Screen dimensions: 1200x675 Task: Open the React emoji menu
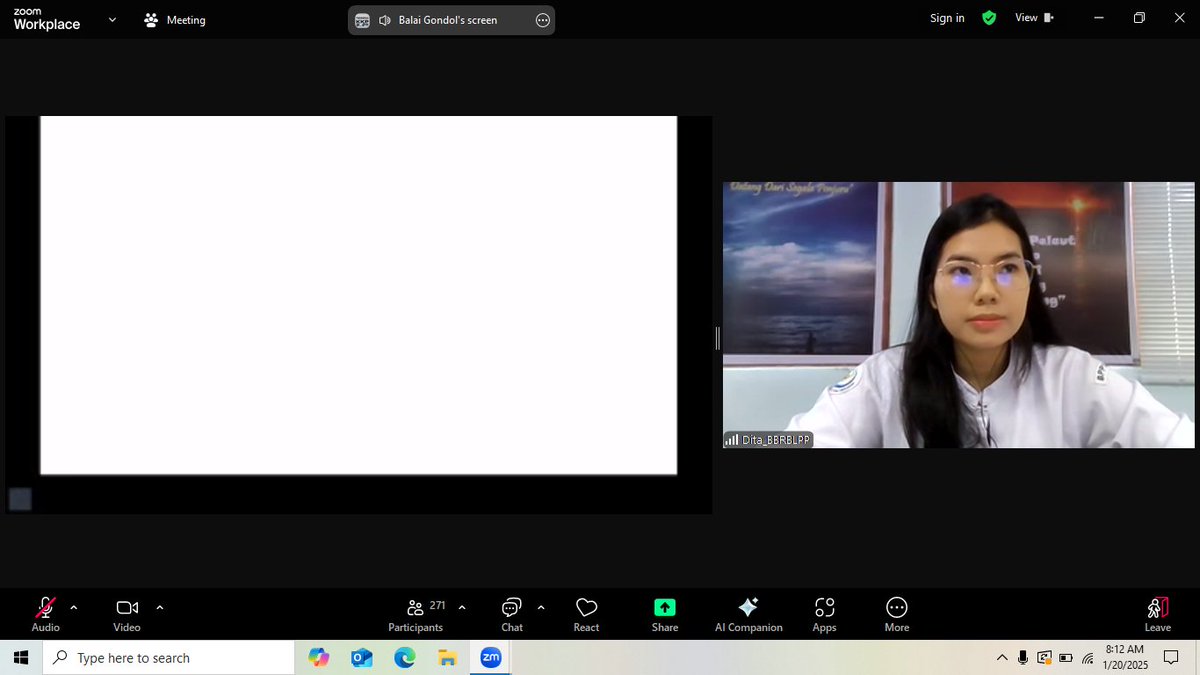coord(586,614)
